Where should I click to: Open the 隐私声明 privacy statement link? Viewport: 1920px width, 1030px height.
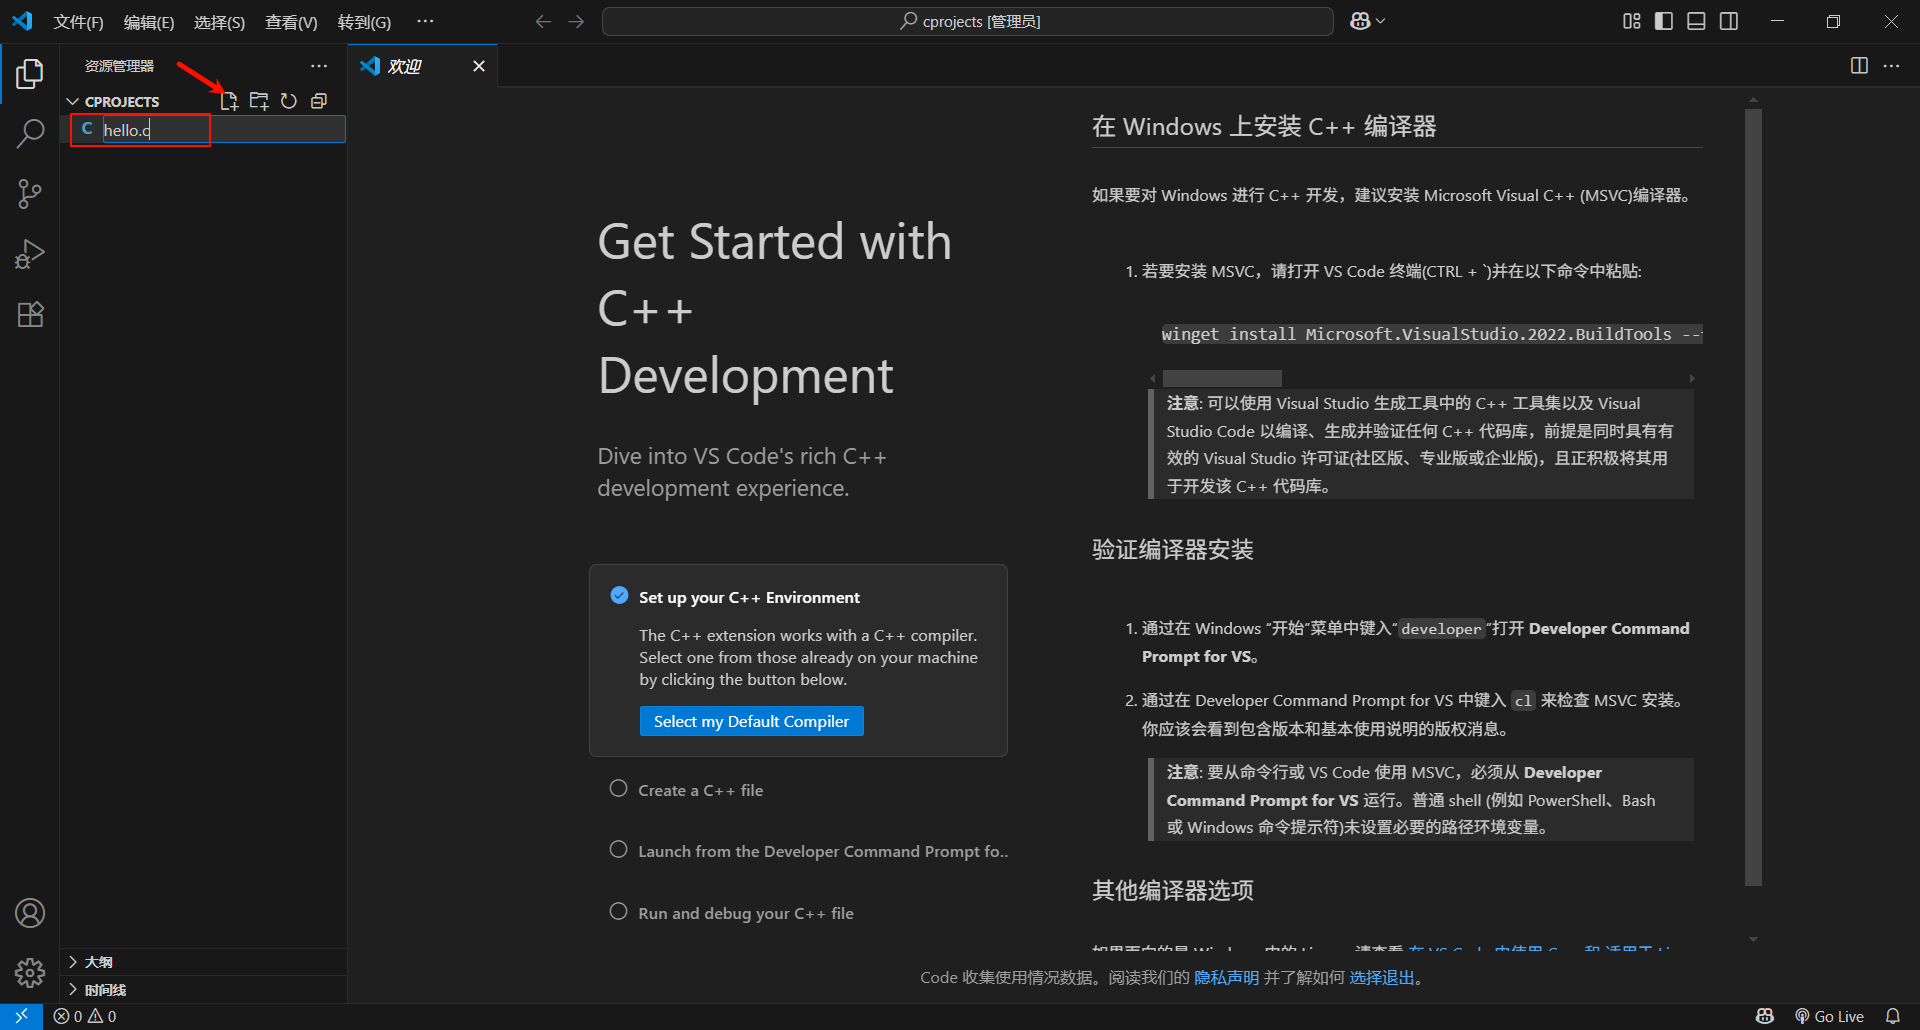(x=1226, y=977)
